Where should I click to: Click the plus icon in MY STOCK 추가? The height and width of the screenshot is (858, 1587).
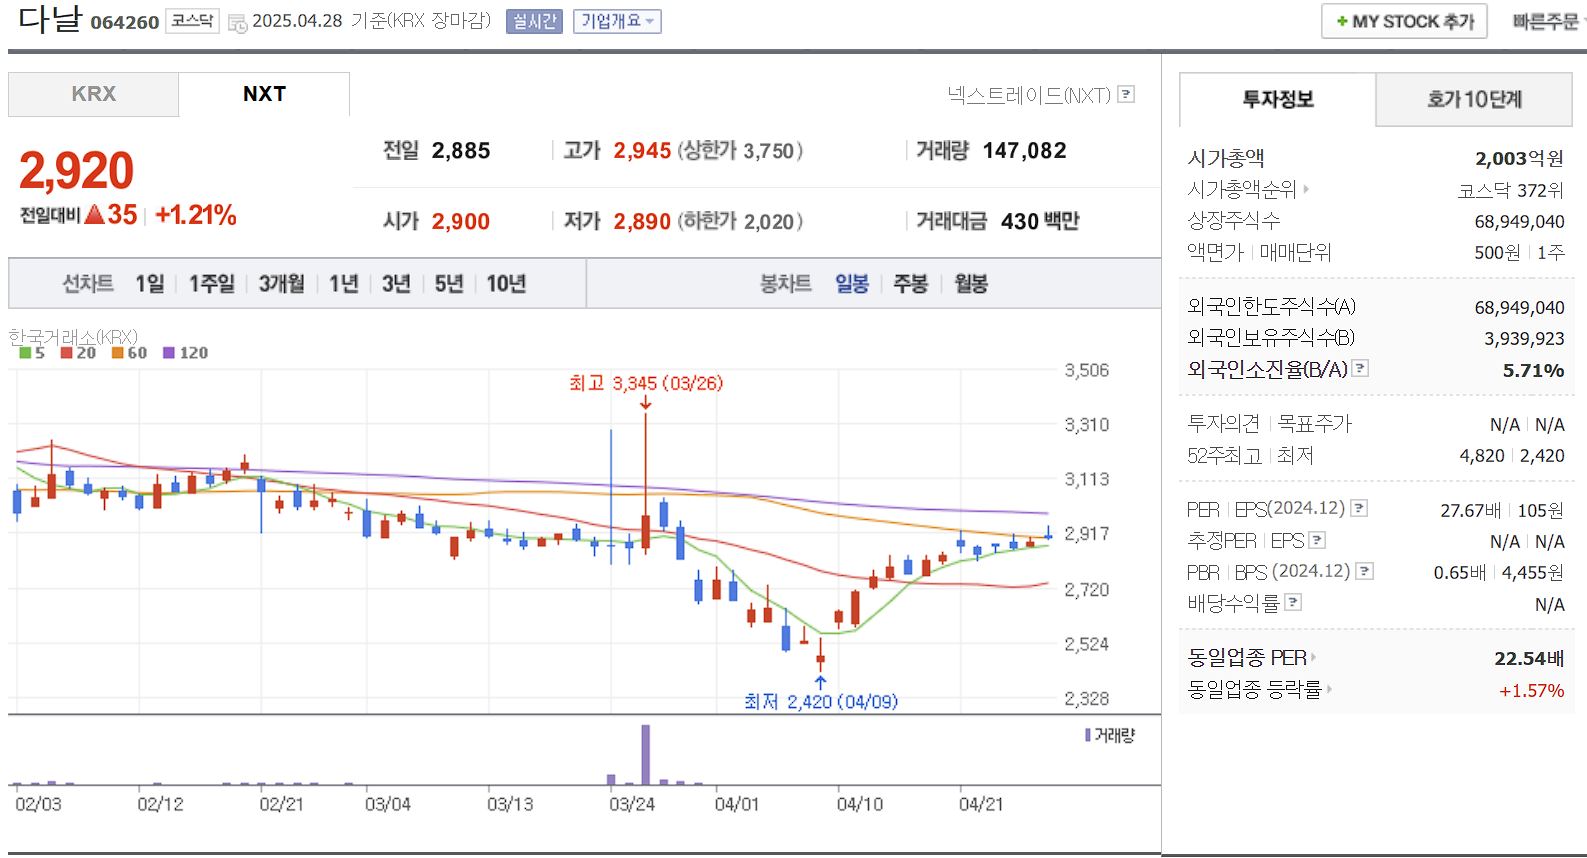pyautogui.click(x=1342, y=21)
